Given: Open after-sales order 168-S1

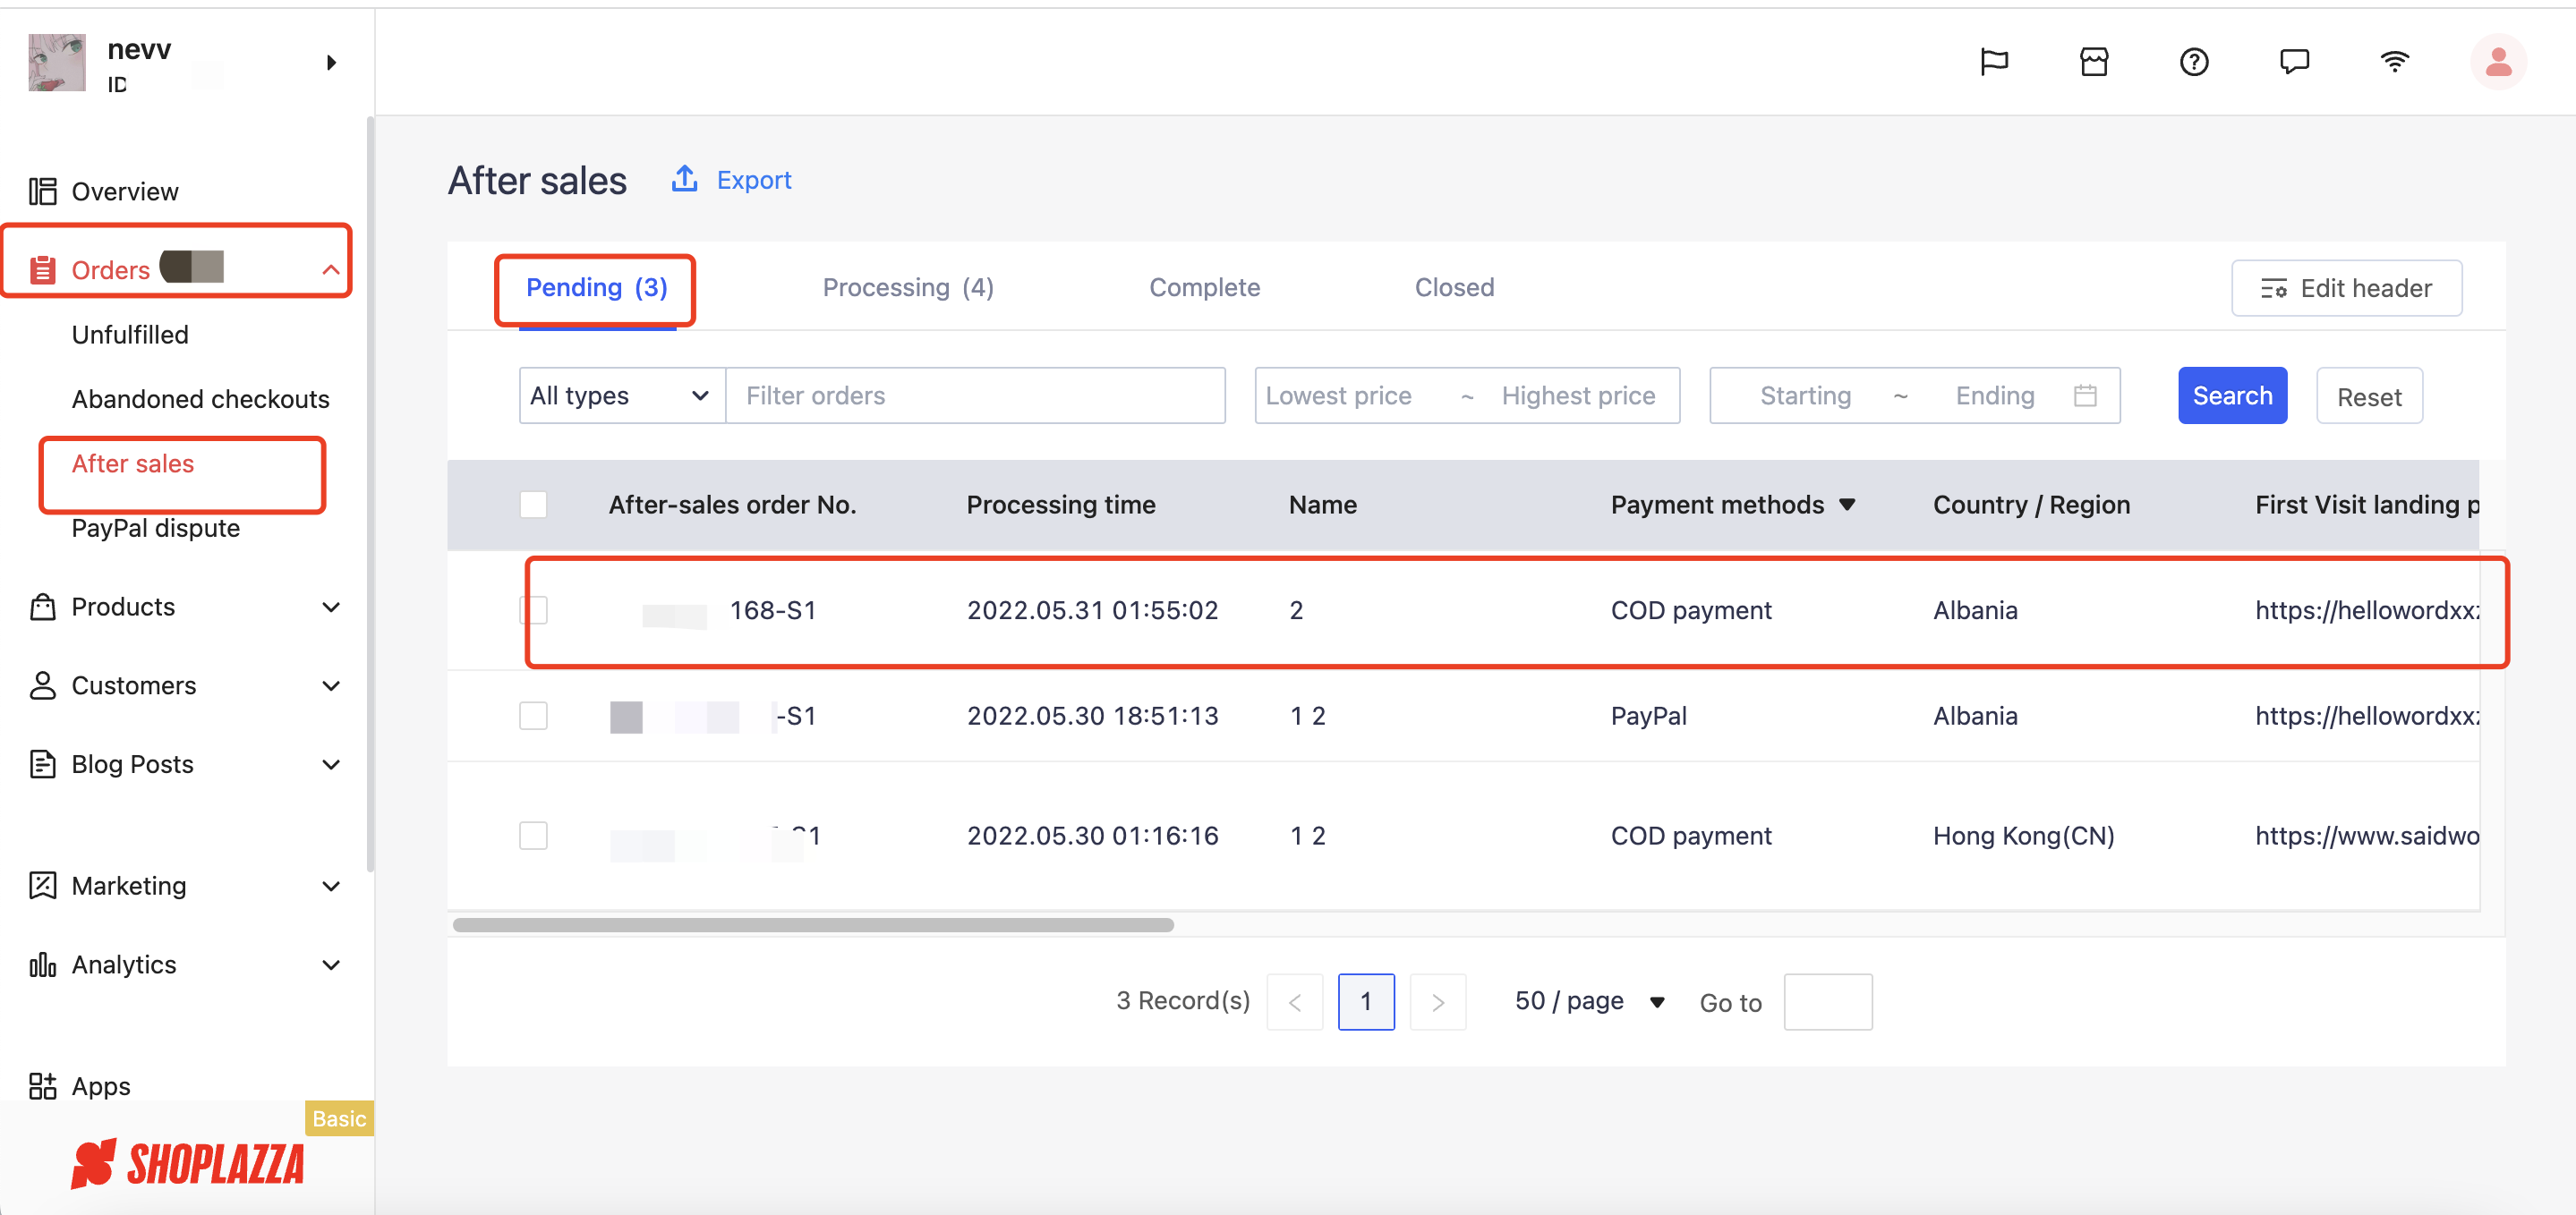Looking at the screenshot, I should [772, 610].
